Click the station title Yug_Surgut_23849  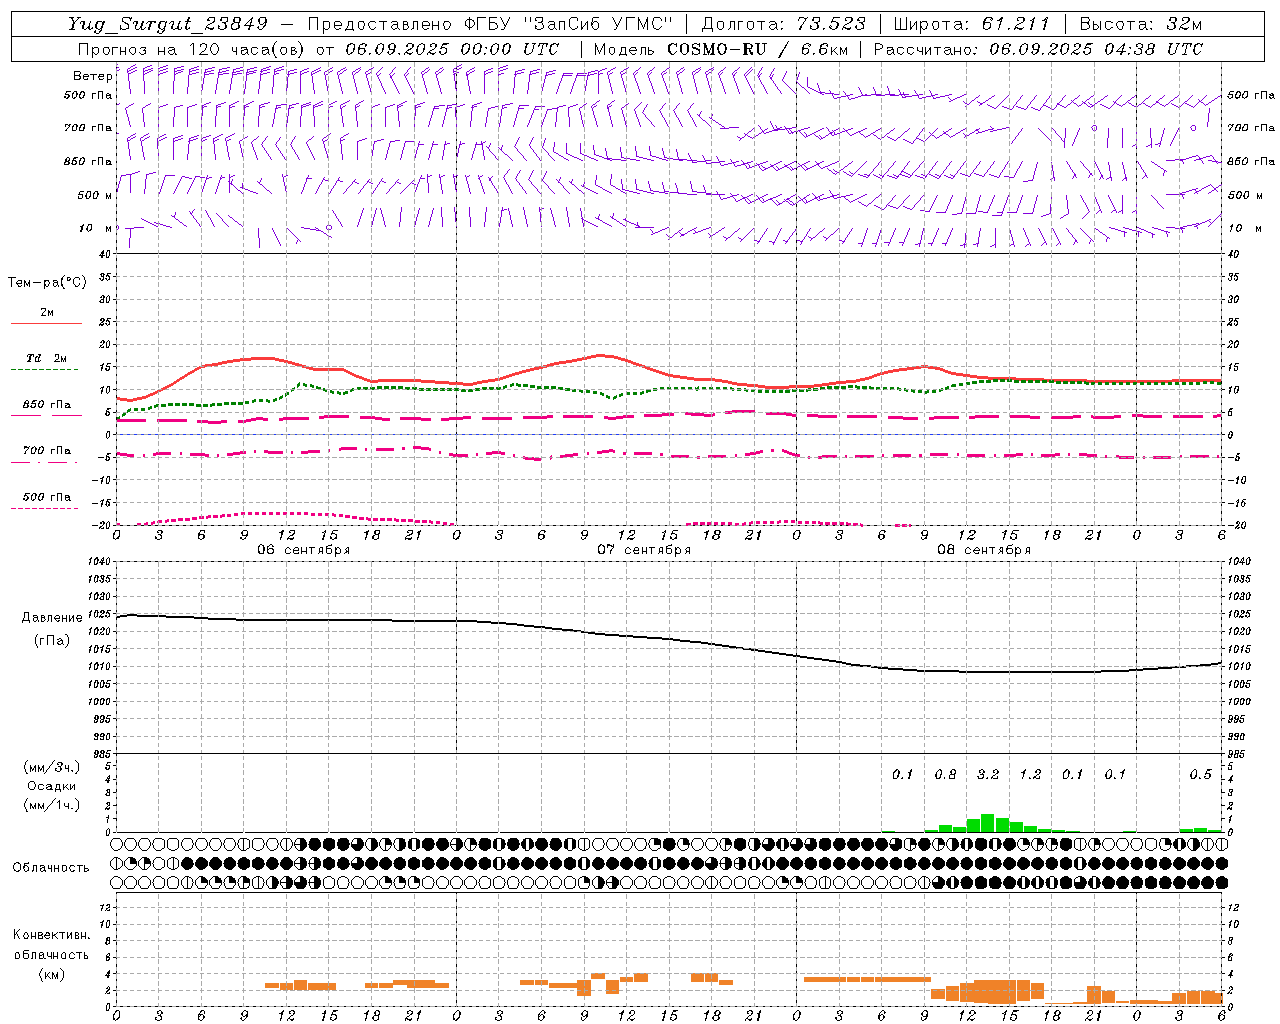coord(168,24)
